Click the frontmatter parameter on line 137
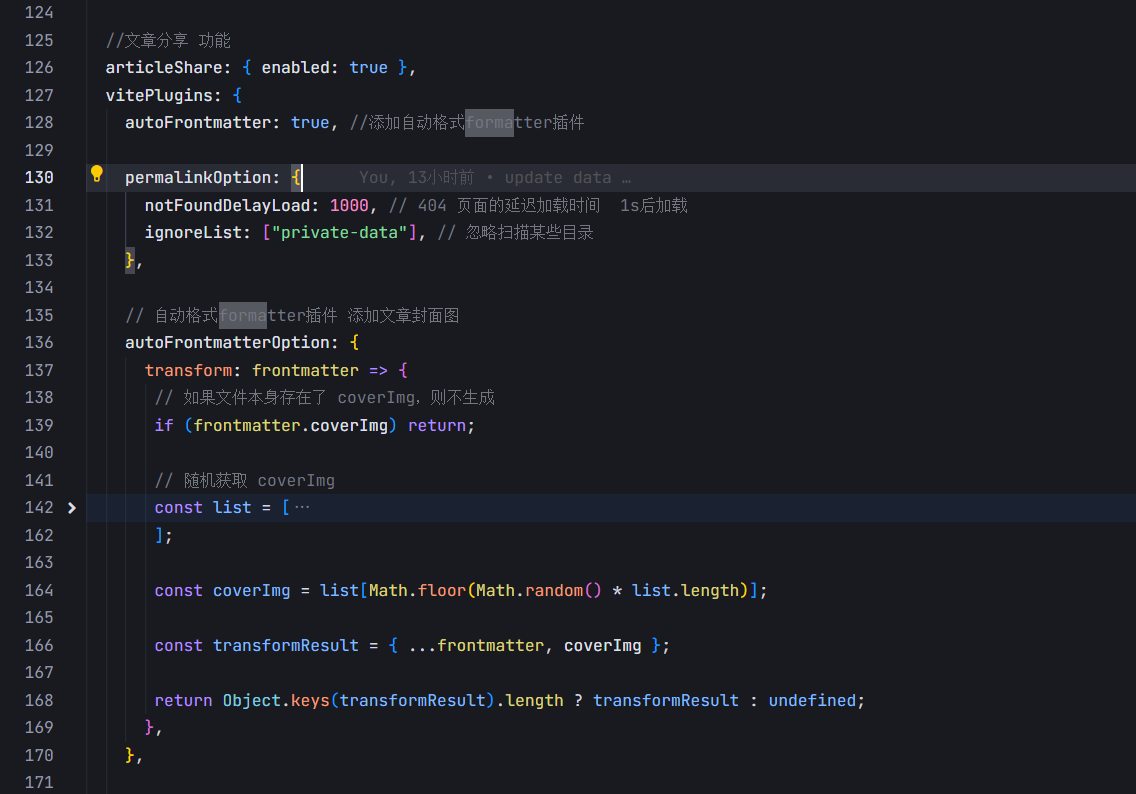Screen dimensions: 1136x794 305,370
